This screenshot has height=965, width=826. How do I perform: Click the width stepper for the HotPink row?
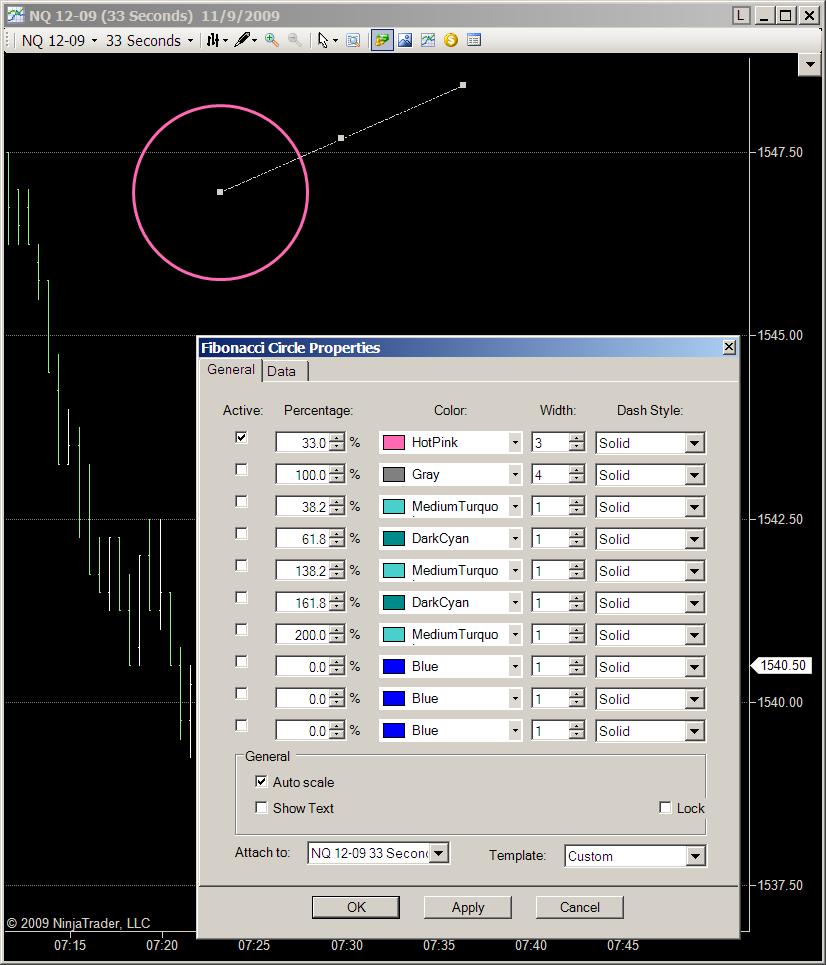pyautogui.click(x=577, y=442)
